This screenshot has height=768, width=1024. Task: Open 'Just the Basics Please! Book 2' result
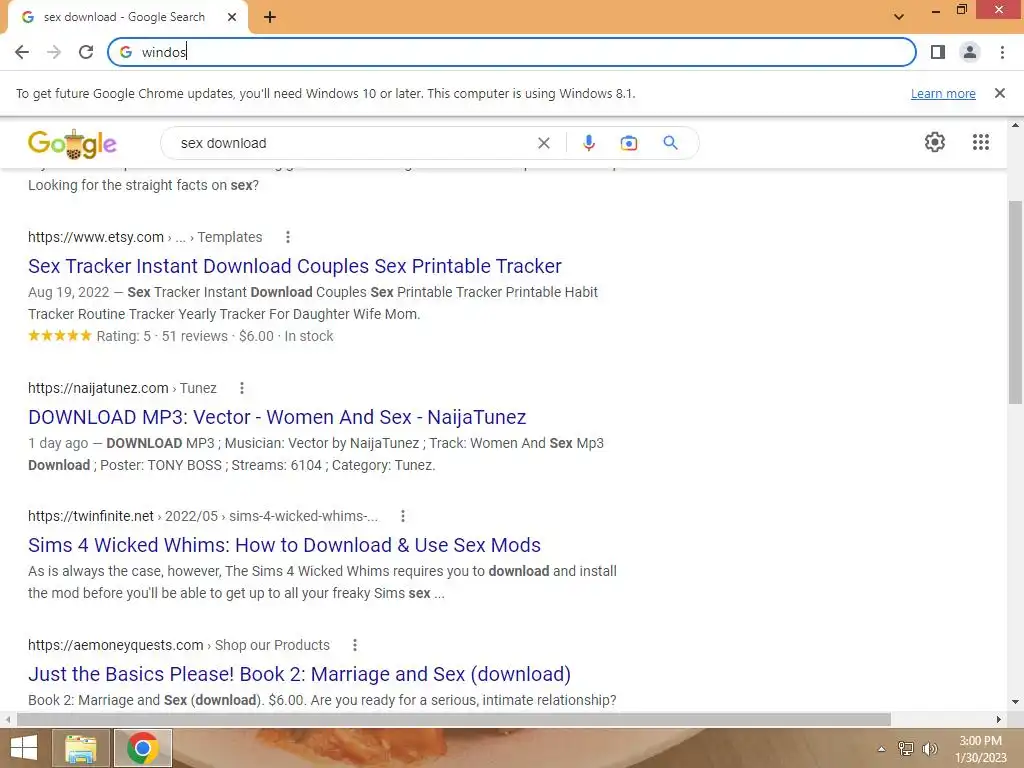299,674
